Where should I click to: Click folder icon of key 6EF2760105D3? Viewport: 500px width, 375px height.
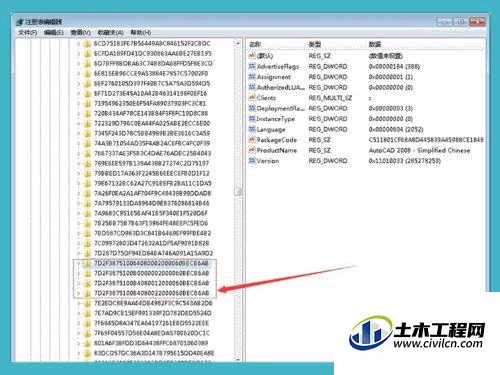click(87, 84)
